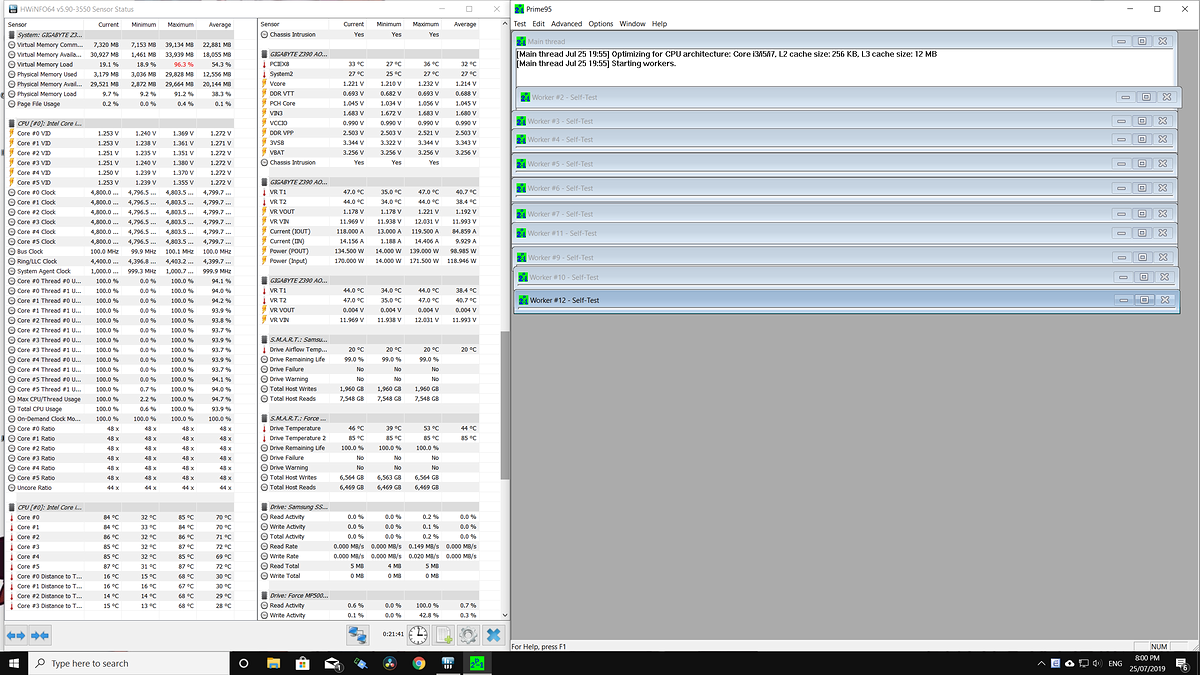
Task: Select the Total CPU Usage sensor row
Action: [x=40, y=408]
